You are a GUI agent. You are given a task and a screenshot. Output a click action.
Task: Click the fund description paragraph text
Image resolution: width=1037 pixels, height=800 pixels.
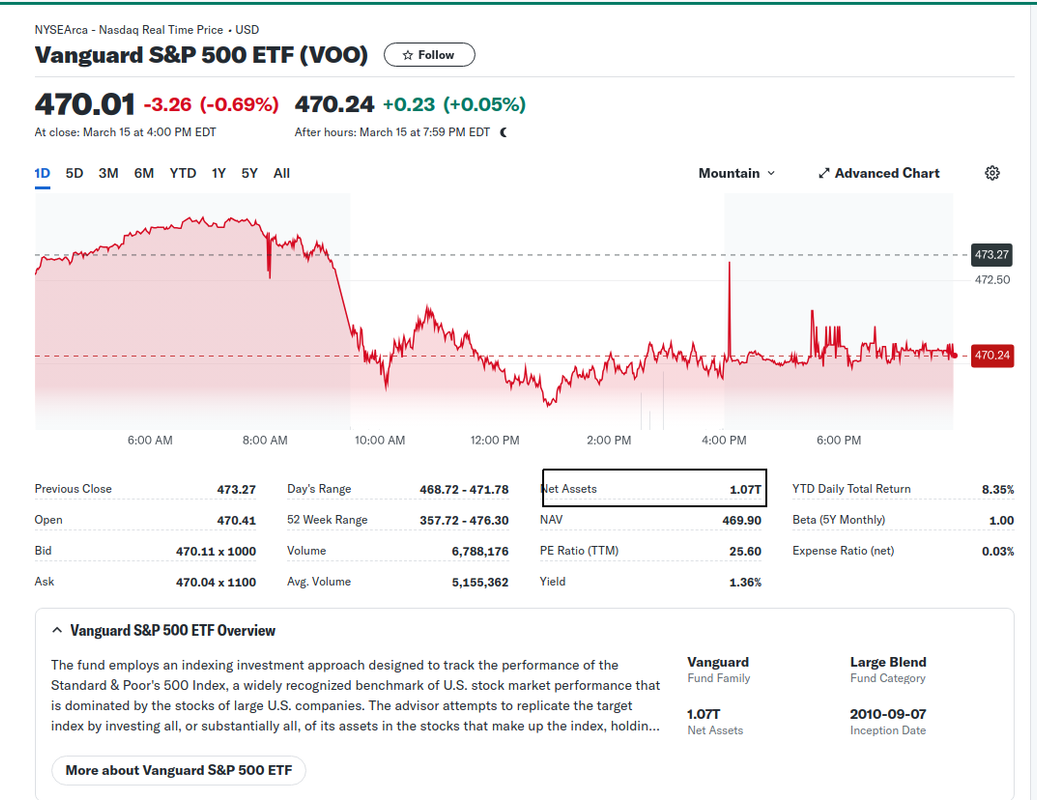(x=356, y=696)
